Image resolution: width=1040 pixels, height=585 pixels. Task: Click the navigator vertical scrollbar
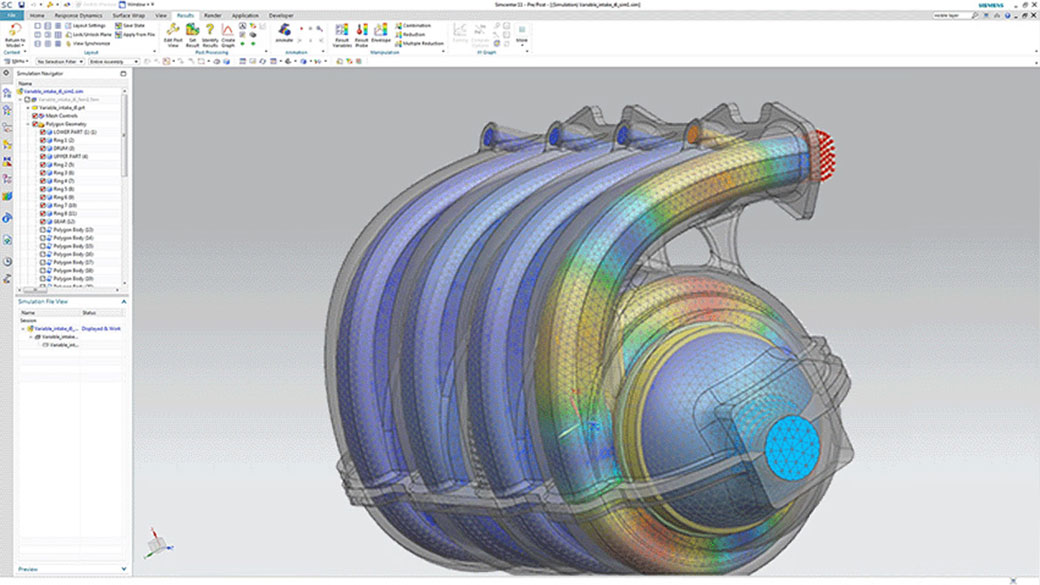(x=124, y=136)
